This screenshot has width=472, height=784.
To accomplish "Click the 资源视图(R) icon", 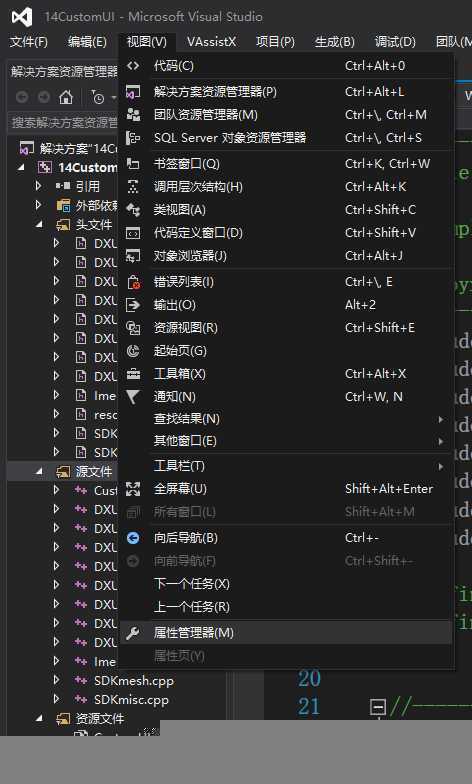I will coord(133,328).
